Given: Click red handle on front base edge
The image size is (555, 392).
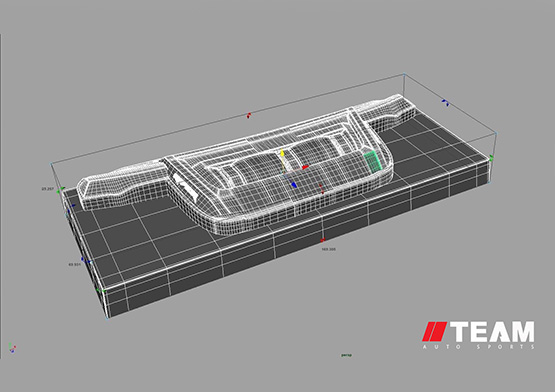Looking at the screenshot, I should (322, 240).
